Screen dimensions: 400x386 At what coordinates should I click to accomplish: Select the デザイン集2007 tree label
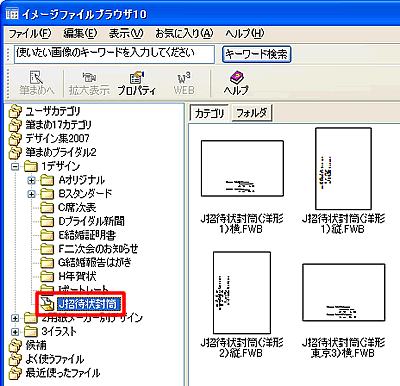[57, 138]
